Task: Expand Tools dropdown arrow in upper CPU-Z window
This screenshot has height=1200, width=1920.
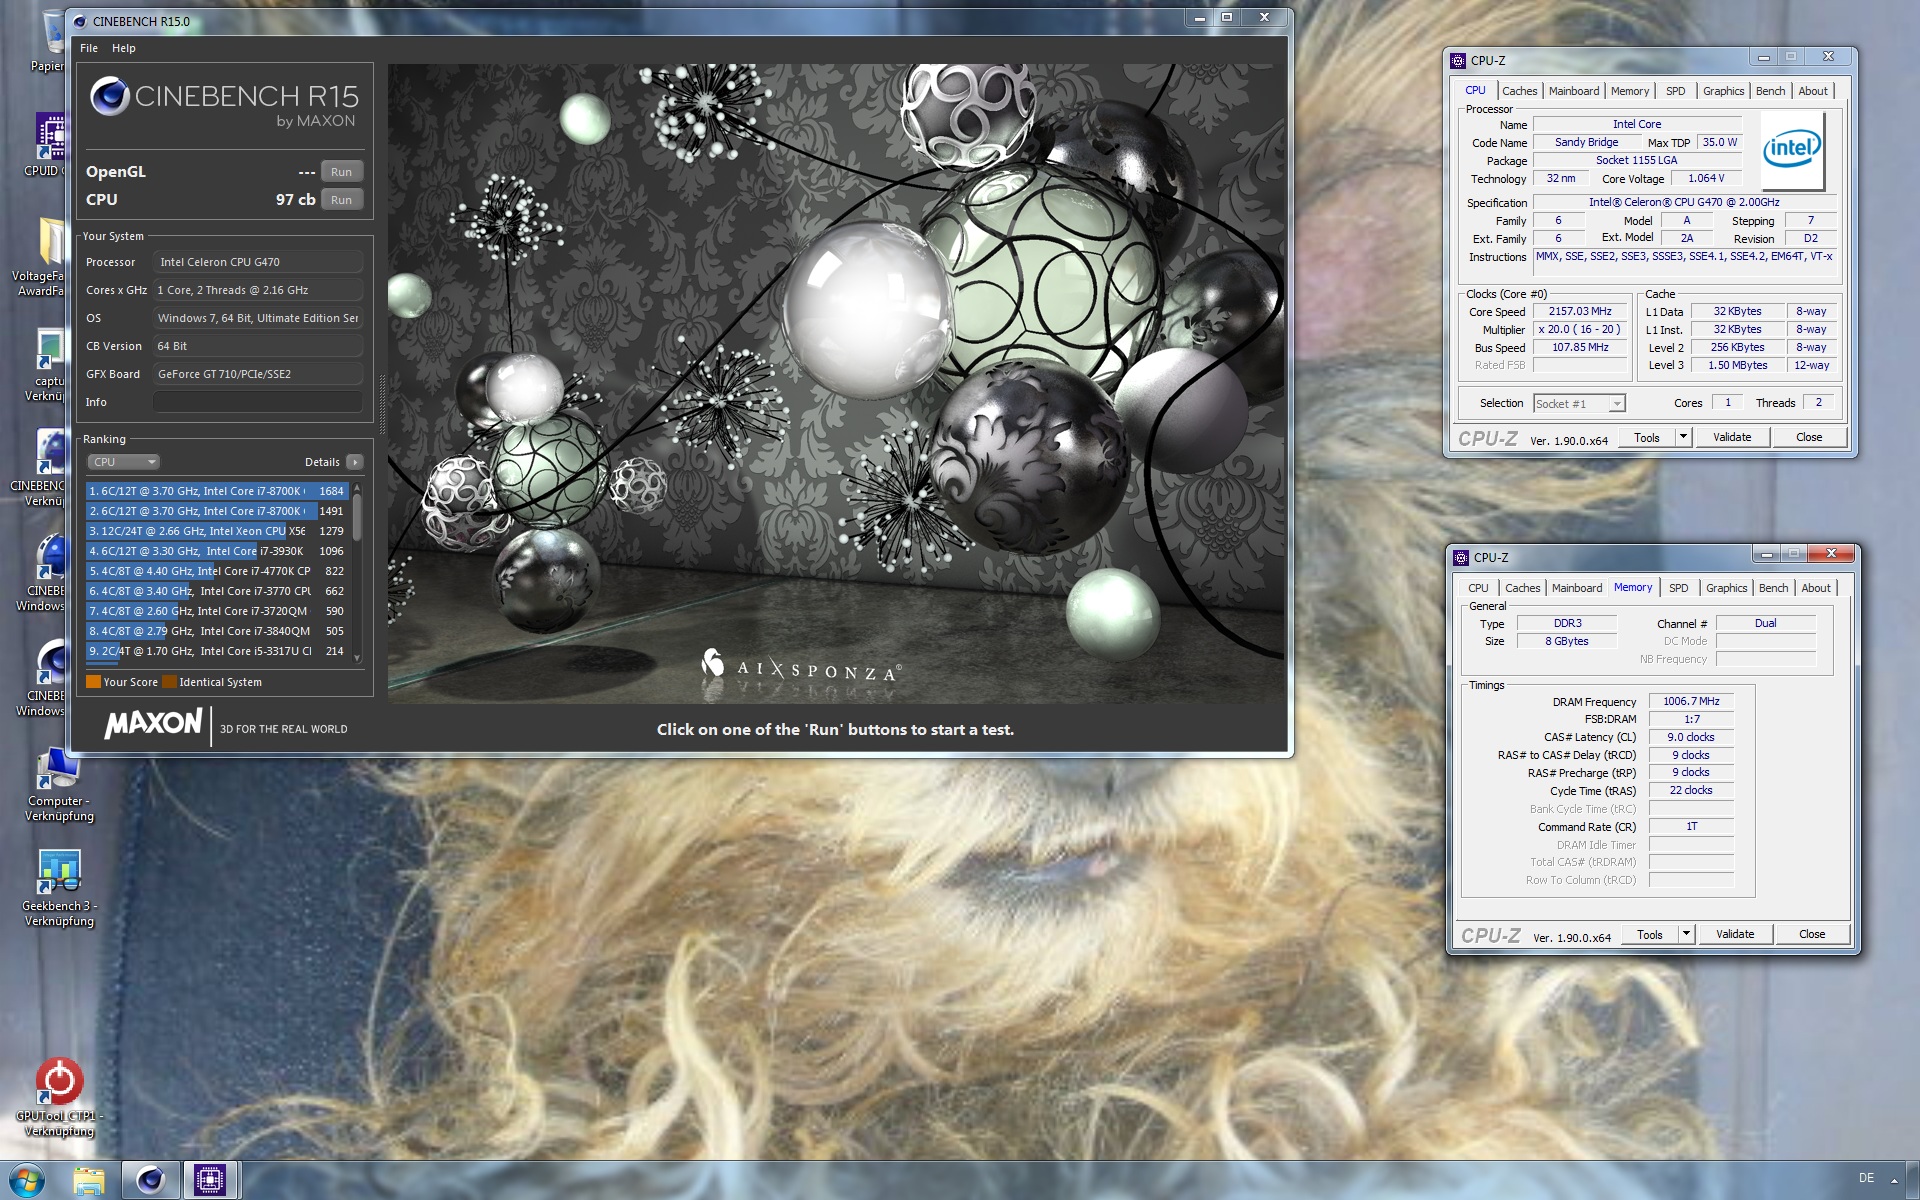Action: [1684, 437]
